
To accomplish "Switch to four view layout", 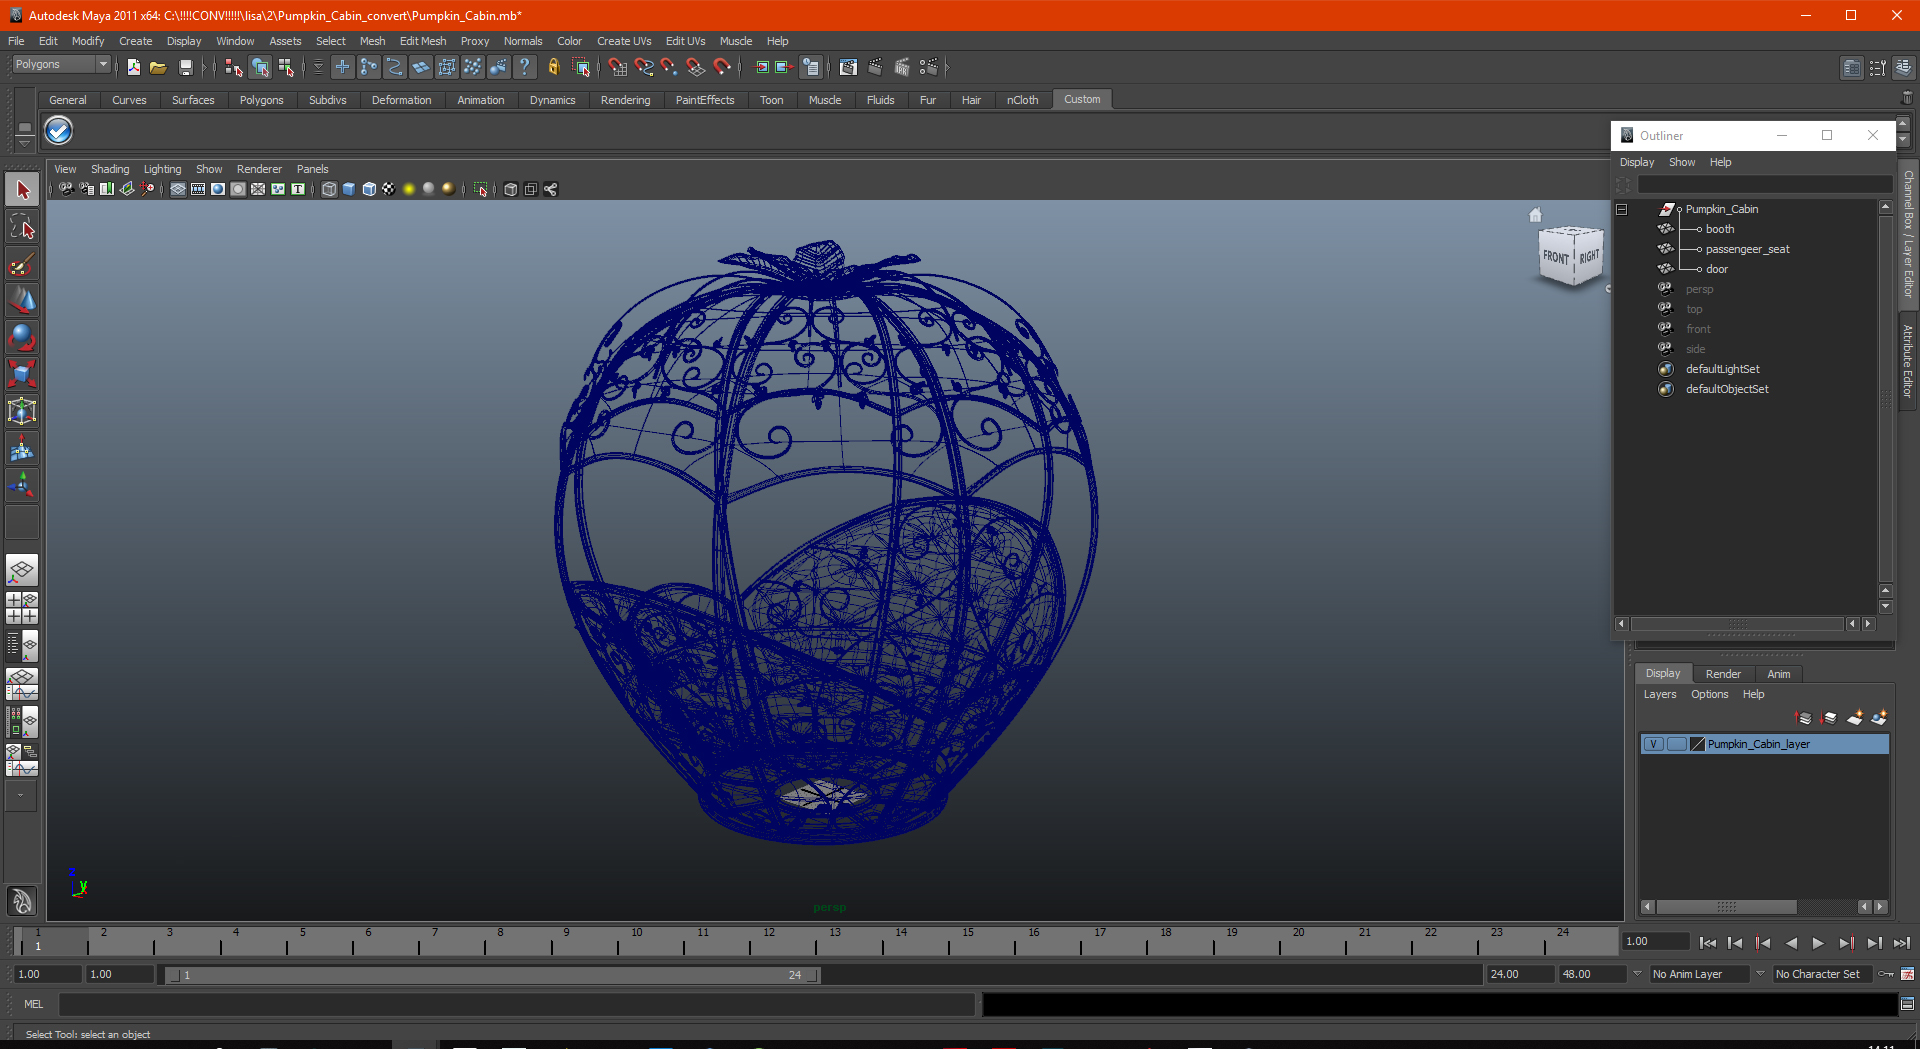I will tap(22, 608).
